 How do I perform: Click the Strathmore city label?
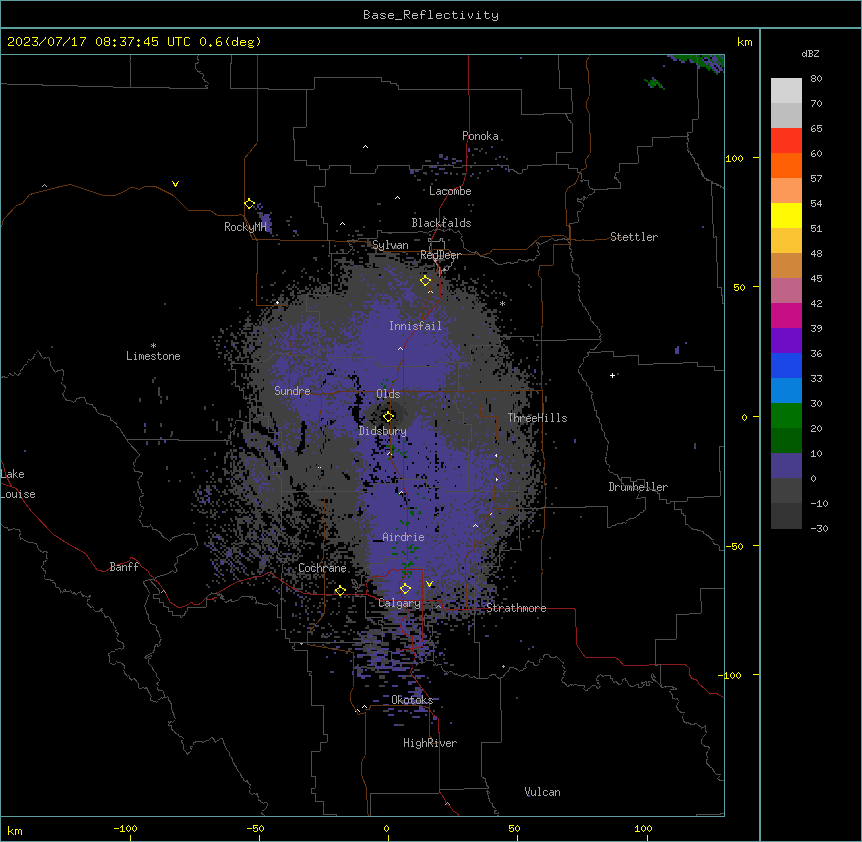pyautogui.click(x=516, y=608)
